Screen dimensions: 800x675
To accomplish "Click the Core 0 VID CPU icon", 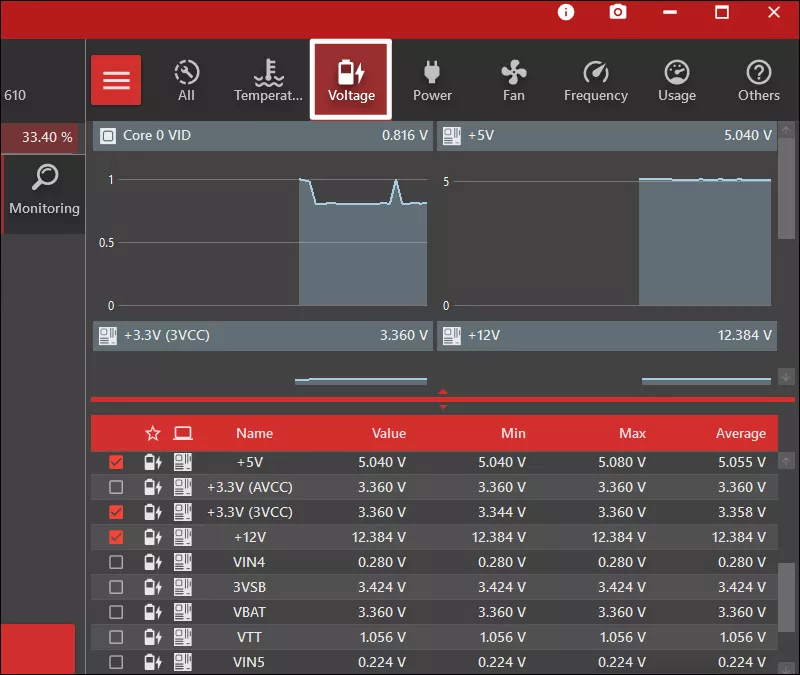I will pyautogui.click(x=108, y=136).
